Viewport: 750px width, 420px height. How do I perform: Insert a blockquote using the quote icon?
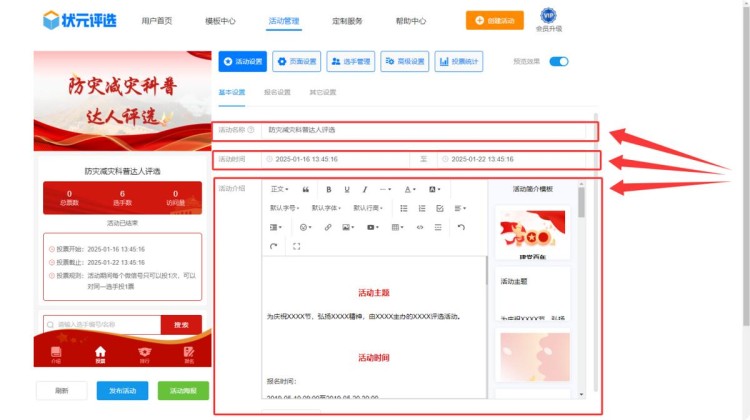pyautogui.click(x=306, y=189)
